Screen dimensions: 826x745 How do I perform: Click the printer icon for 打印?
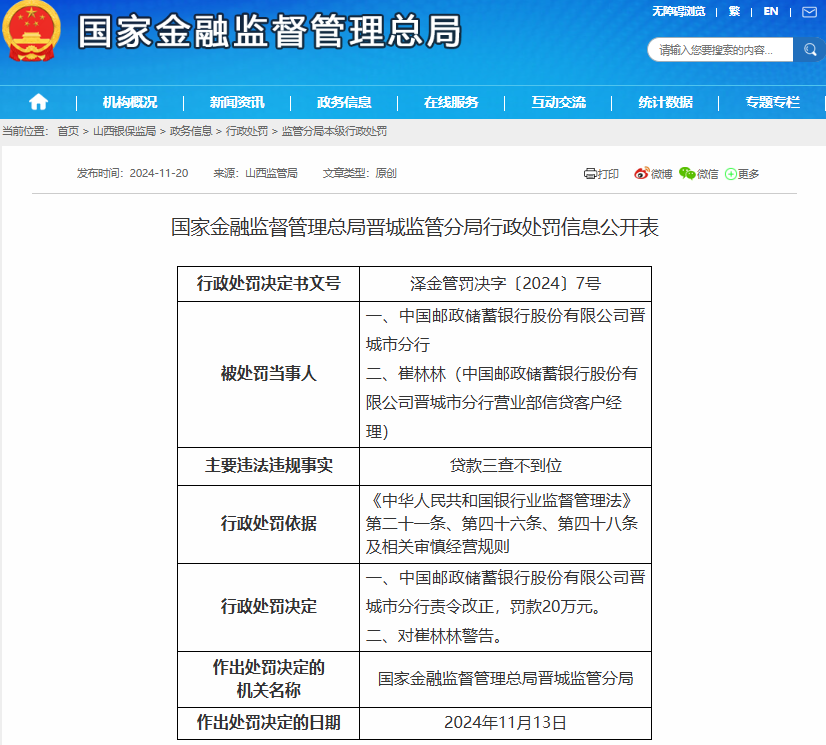click(x=589, y=173)
